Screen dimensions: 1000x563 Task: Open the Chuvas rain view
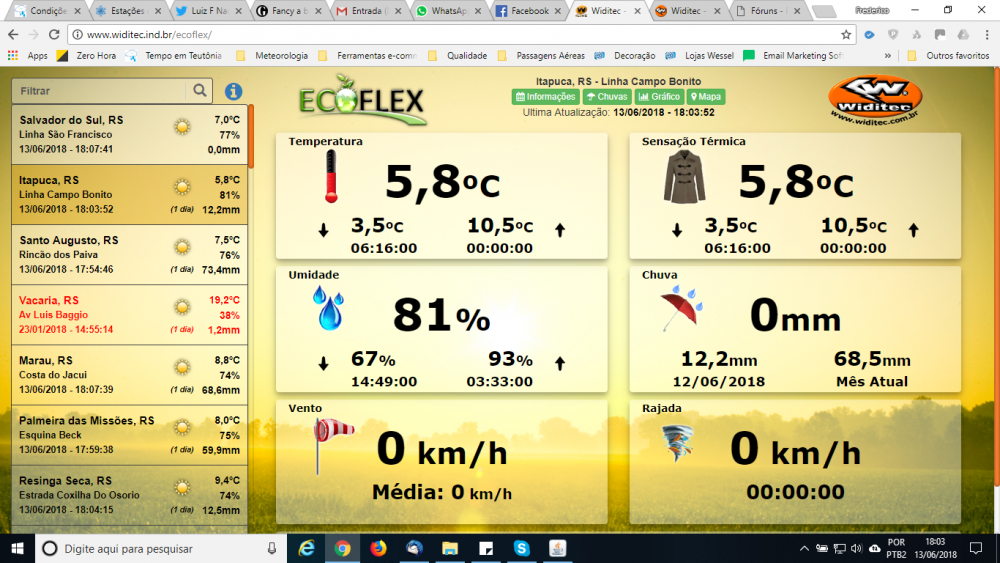pos(607,97)
